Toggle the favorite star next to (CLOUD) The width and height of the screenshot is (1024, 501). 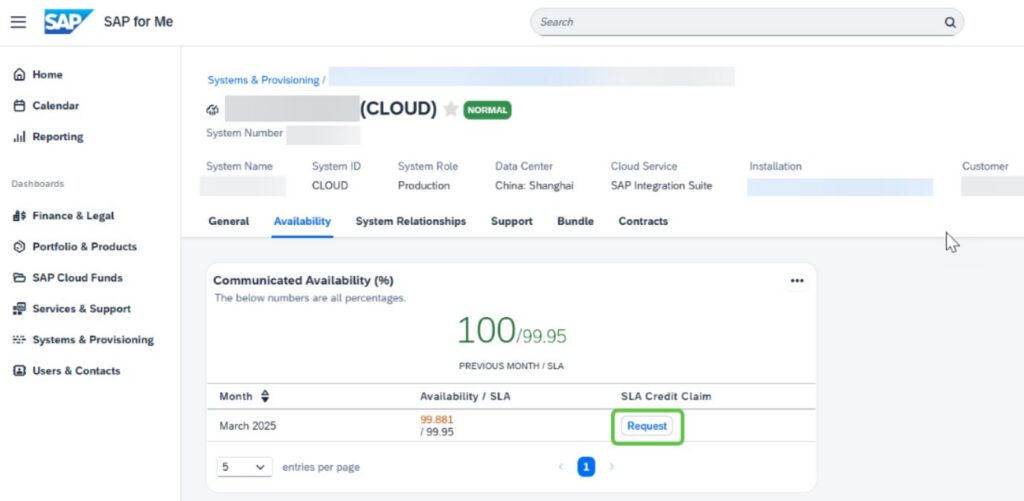(x=451, y=109)
